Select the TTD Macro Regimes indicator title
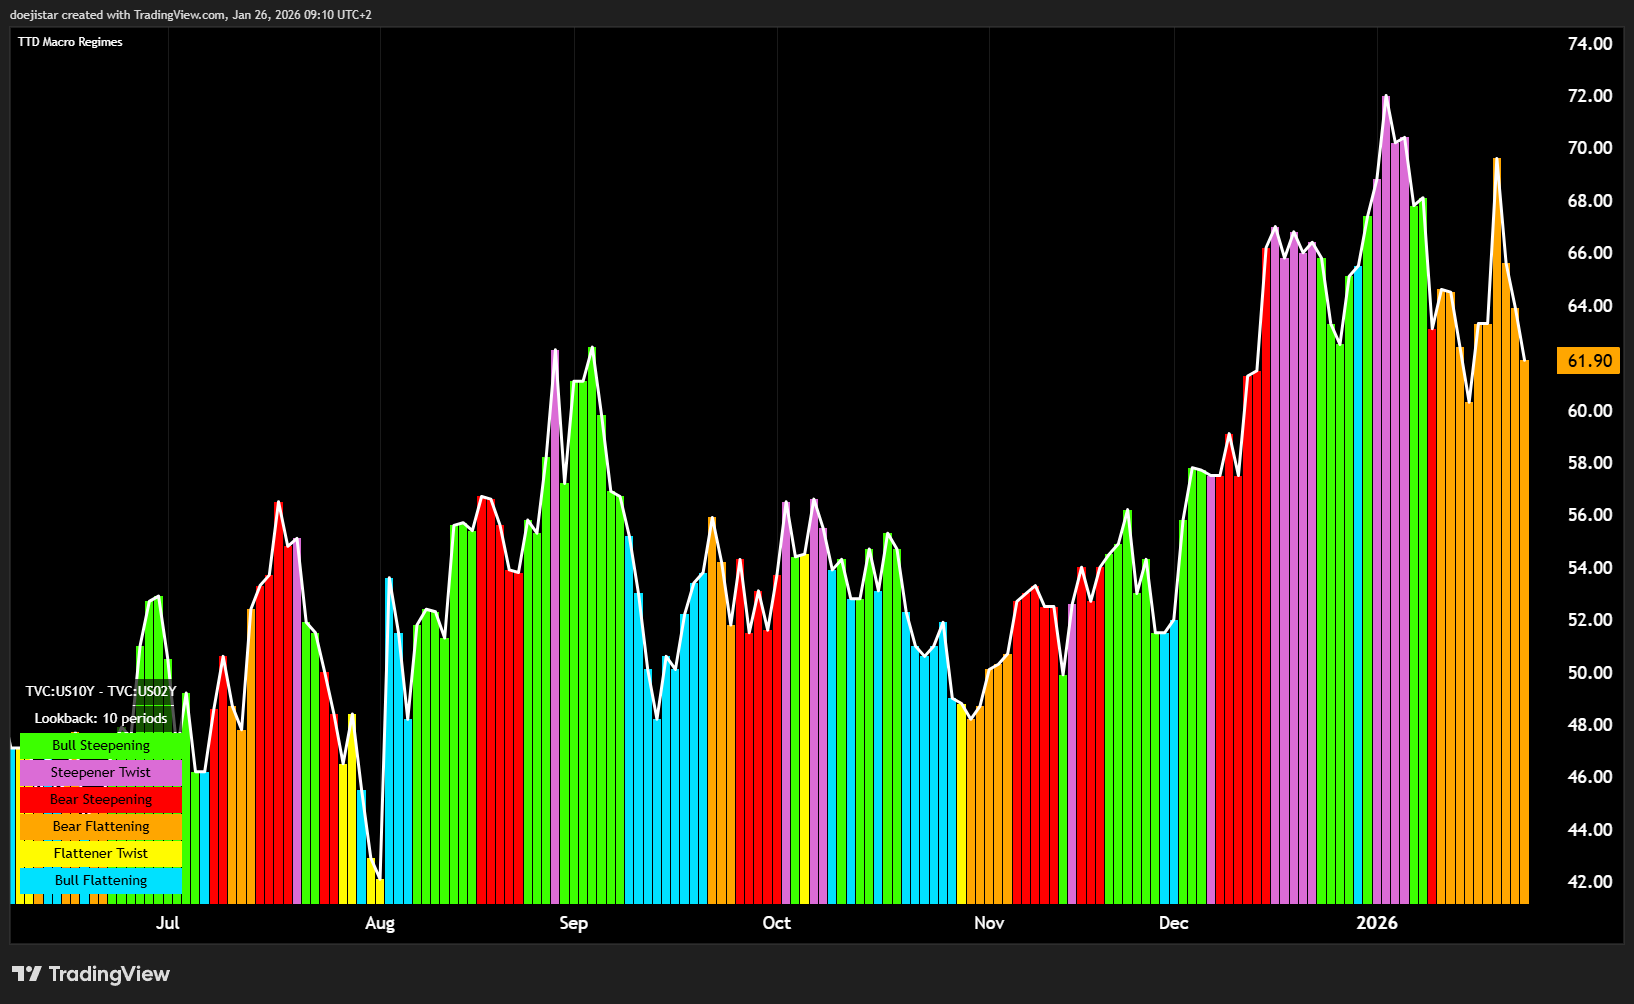 (x=70, y=42)
